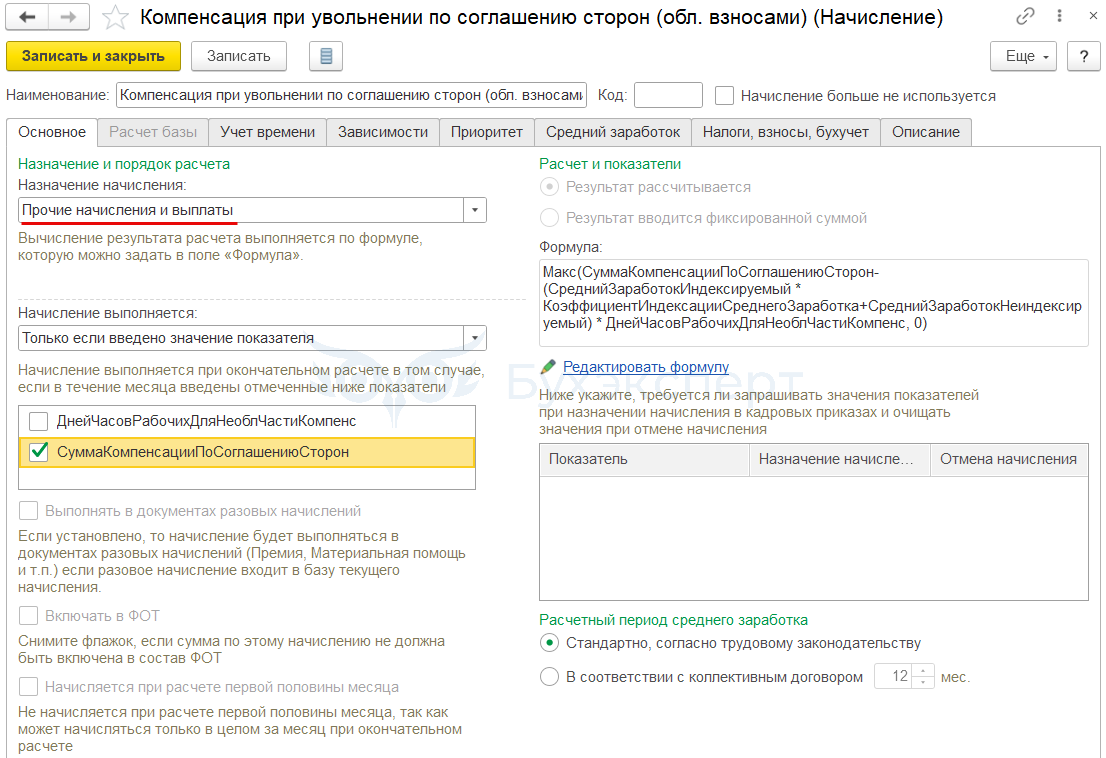Toggle Выполнять в документах разовых начислений
Screen dimensions: 1106x758
(28, 511)
